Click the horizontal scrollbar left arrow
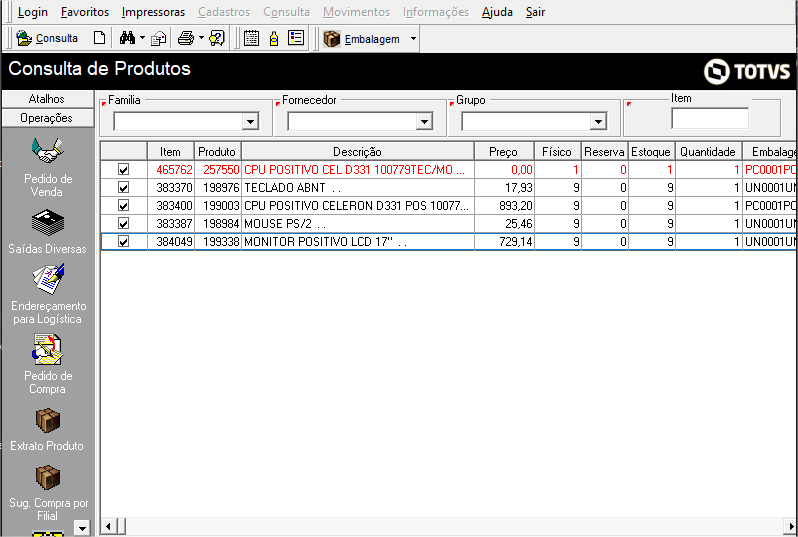798x537 pixels. [x=108, y=526]
